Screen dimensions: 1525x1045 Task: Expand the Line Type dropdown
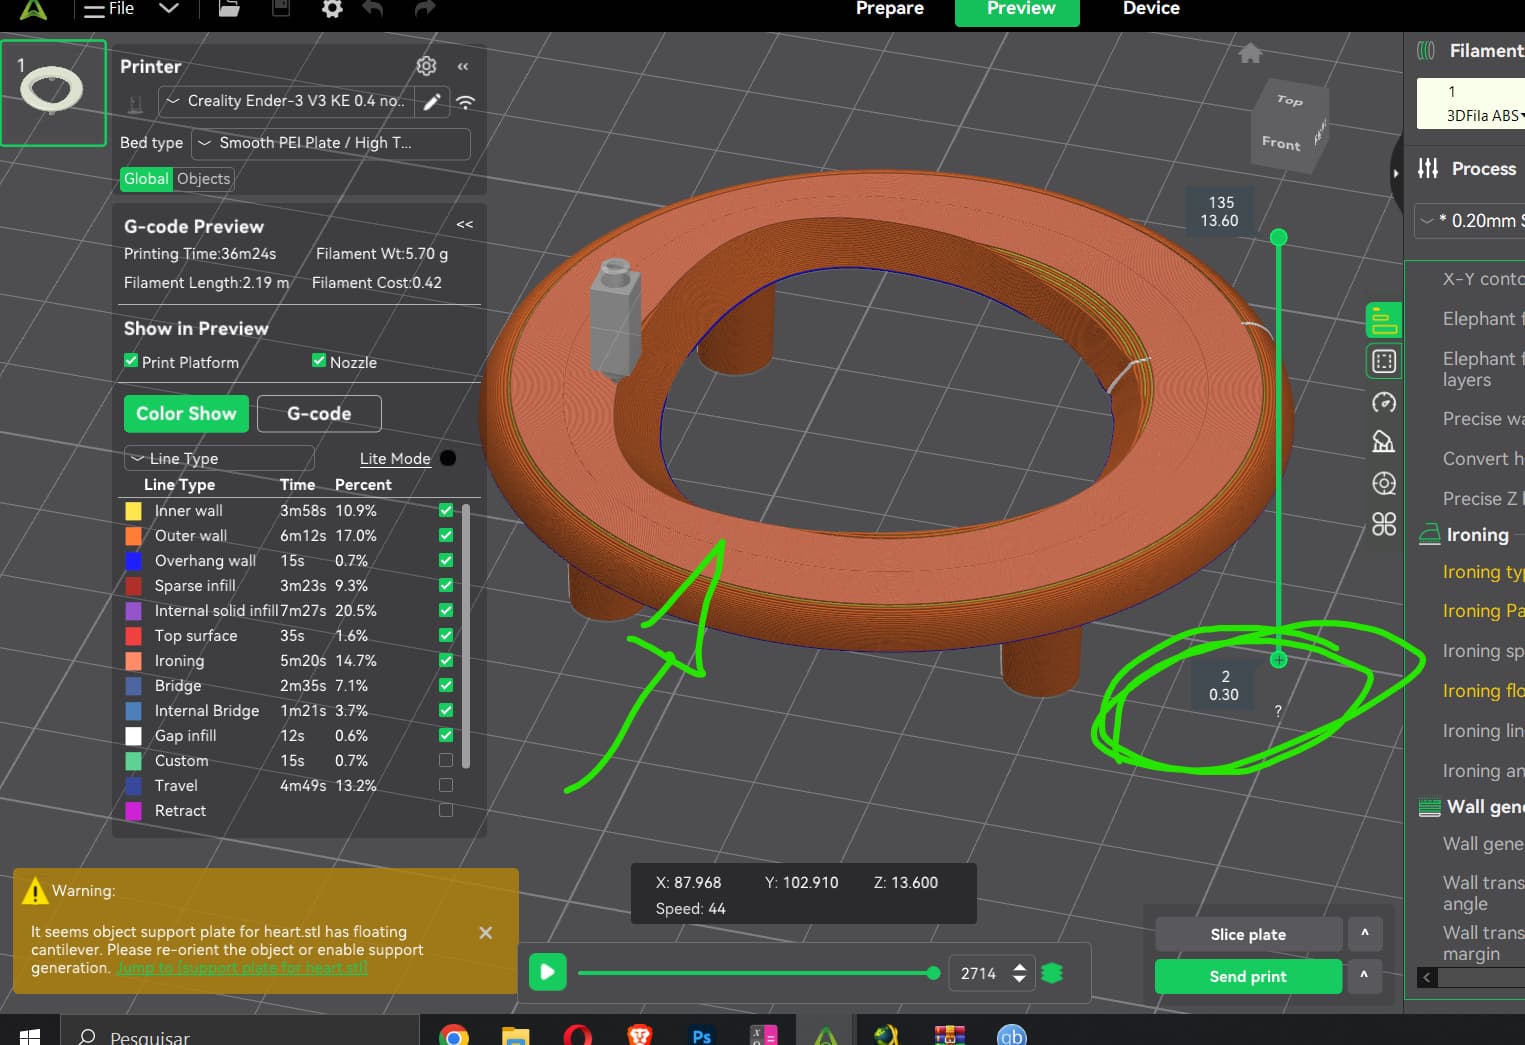click(x=219, y=458)
